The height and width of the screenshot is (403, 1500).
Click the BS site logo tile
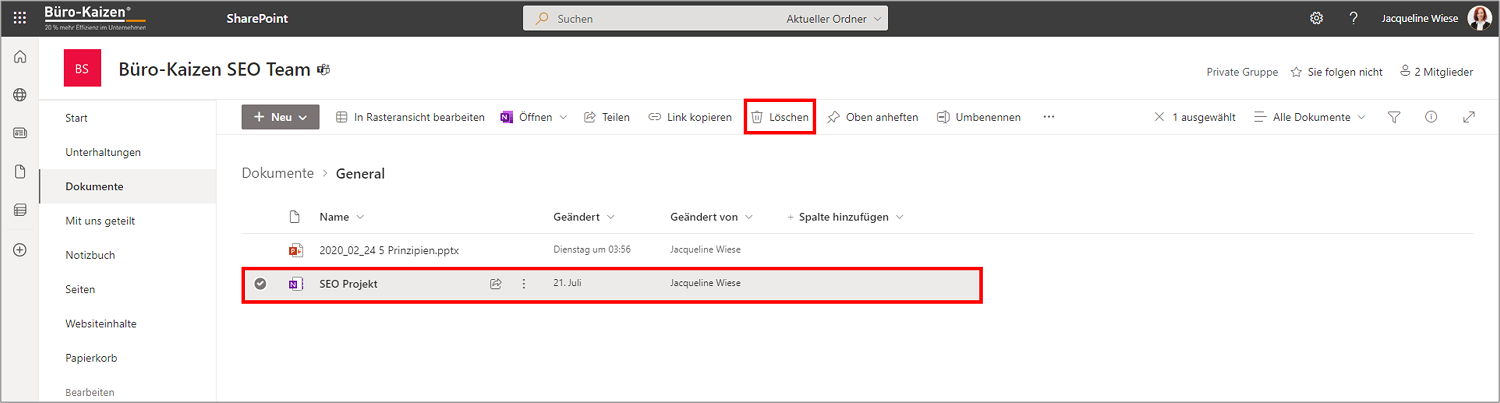(82, 69)
